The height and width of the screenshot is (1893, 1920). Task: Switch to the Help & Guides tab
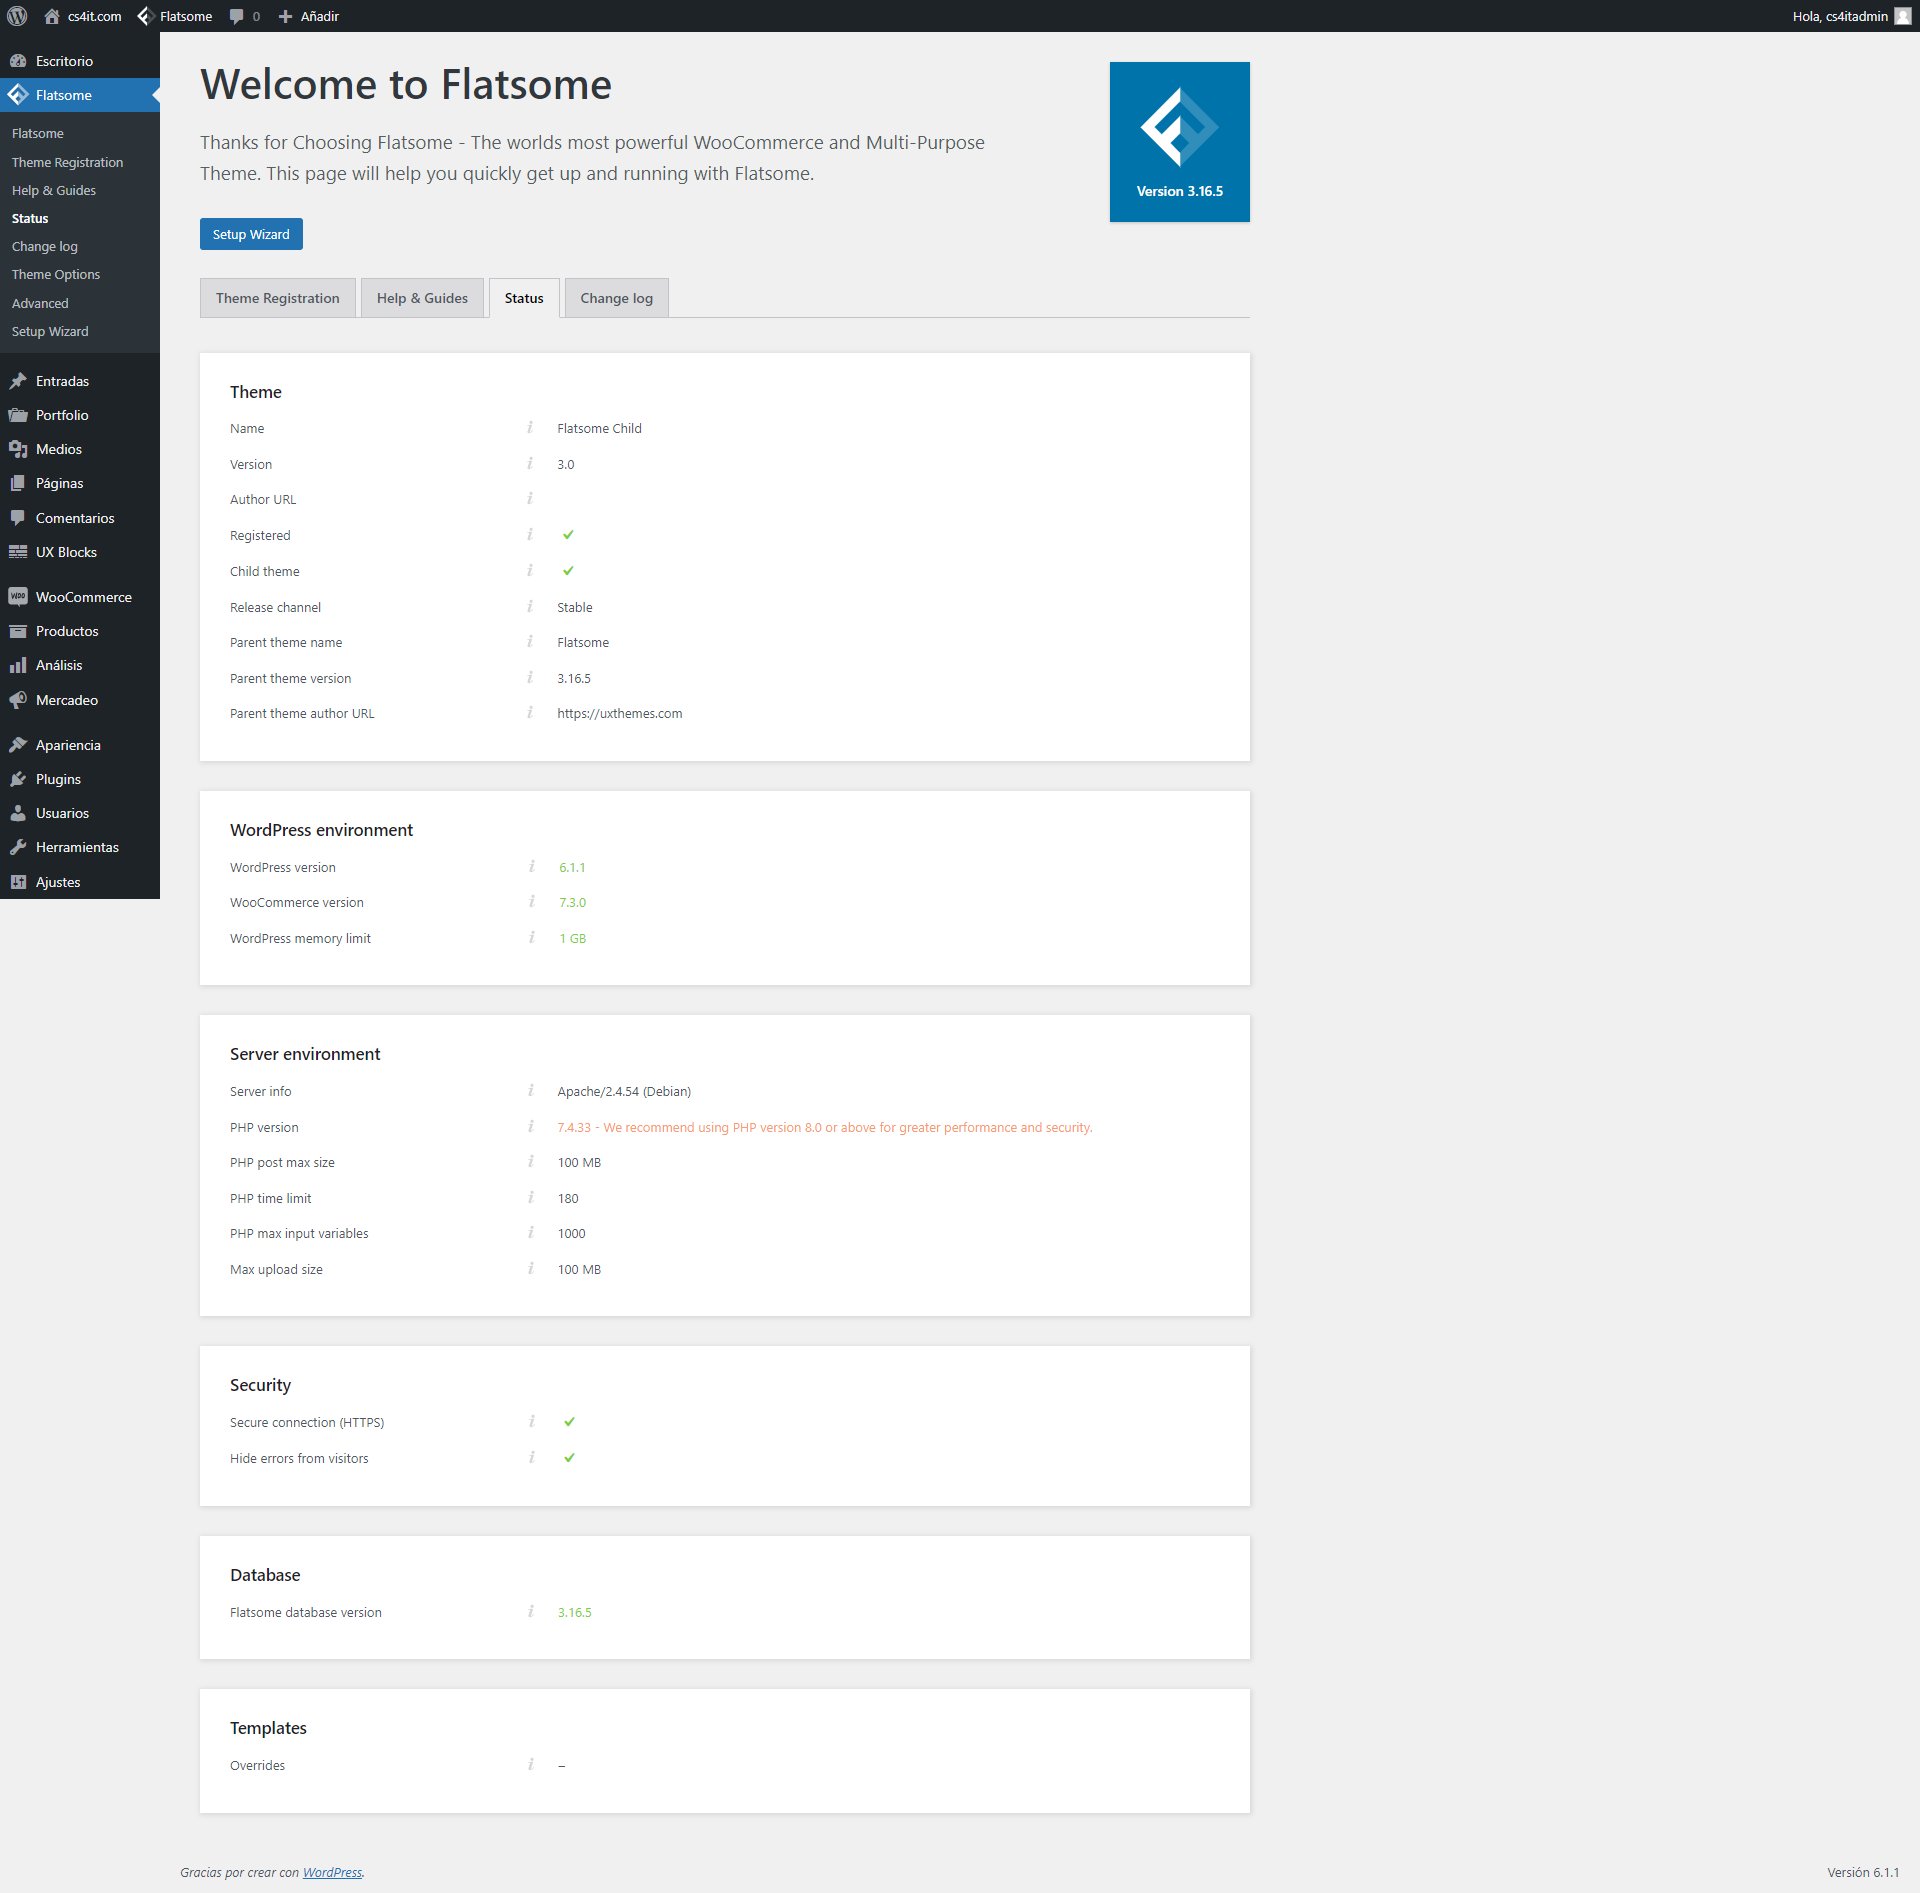(x=422, y=298)
